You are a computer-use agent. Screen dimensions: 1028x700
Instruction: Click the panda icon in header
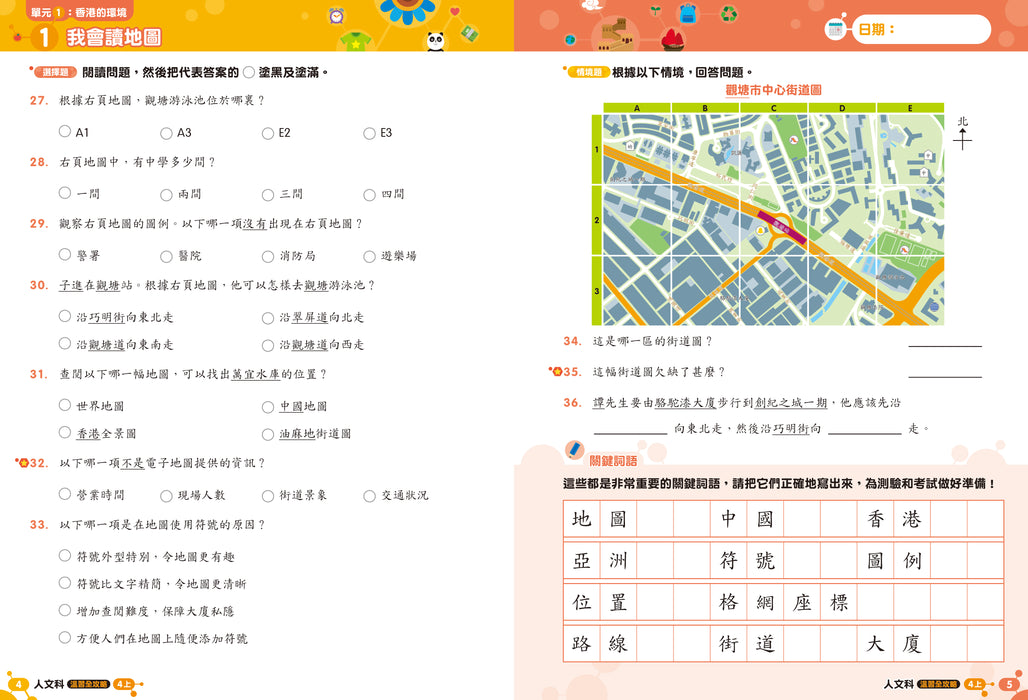(x=435, y=41)
